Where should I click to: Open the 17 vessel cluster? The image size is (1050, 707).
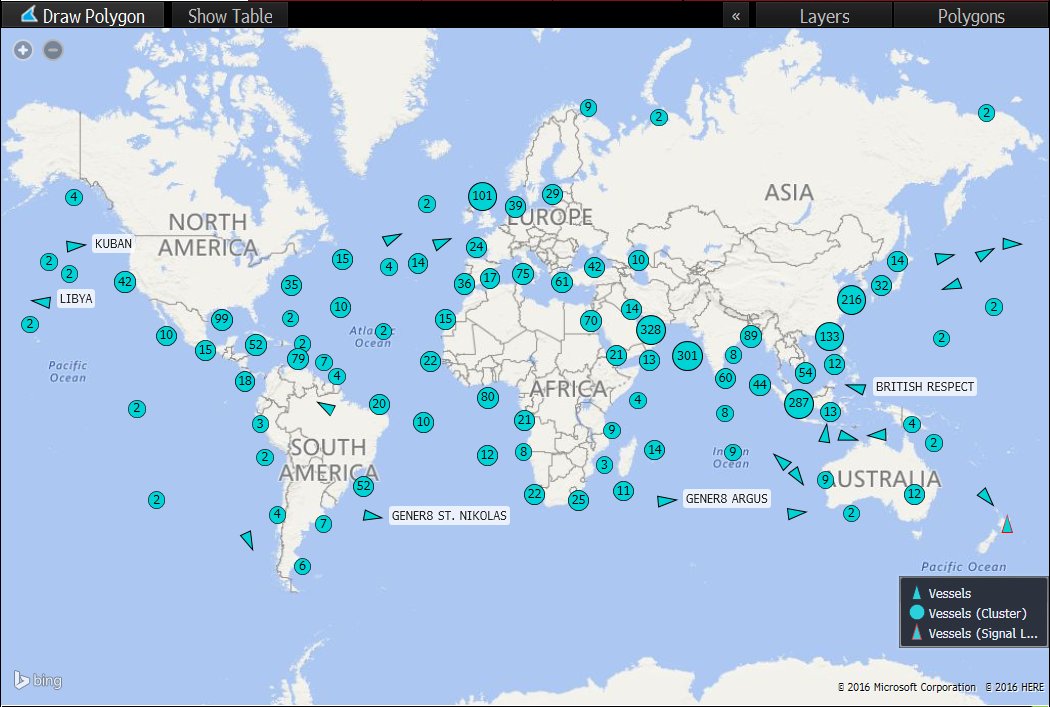point(490,278)
